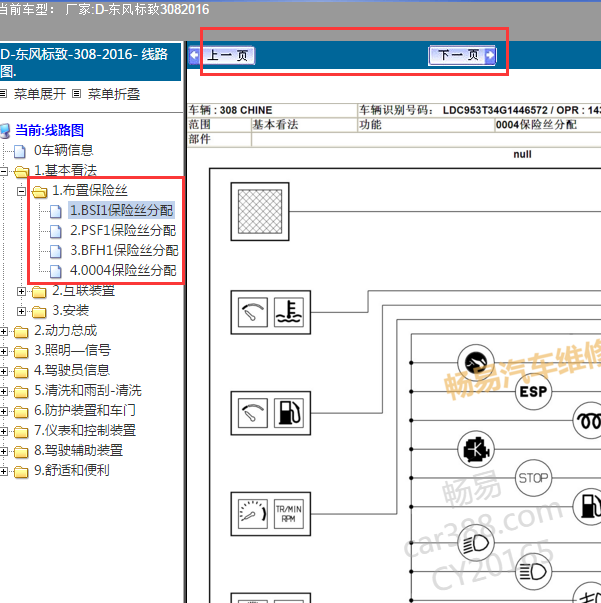Click the ESP warning lamp symbol
Viewport: 601px width, 603px height.
pos(533,391)
